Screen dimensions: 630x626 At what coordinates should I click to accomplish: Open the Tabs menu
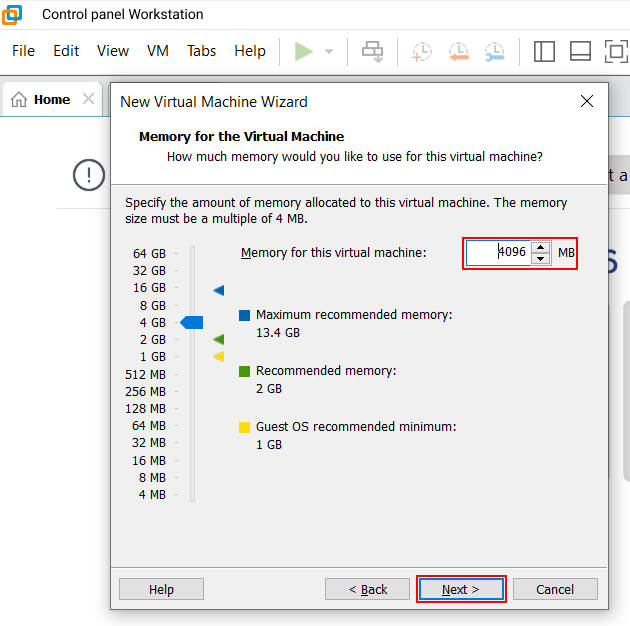pyautogui.click(x=201, y=51)
